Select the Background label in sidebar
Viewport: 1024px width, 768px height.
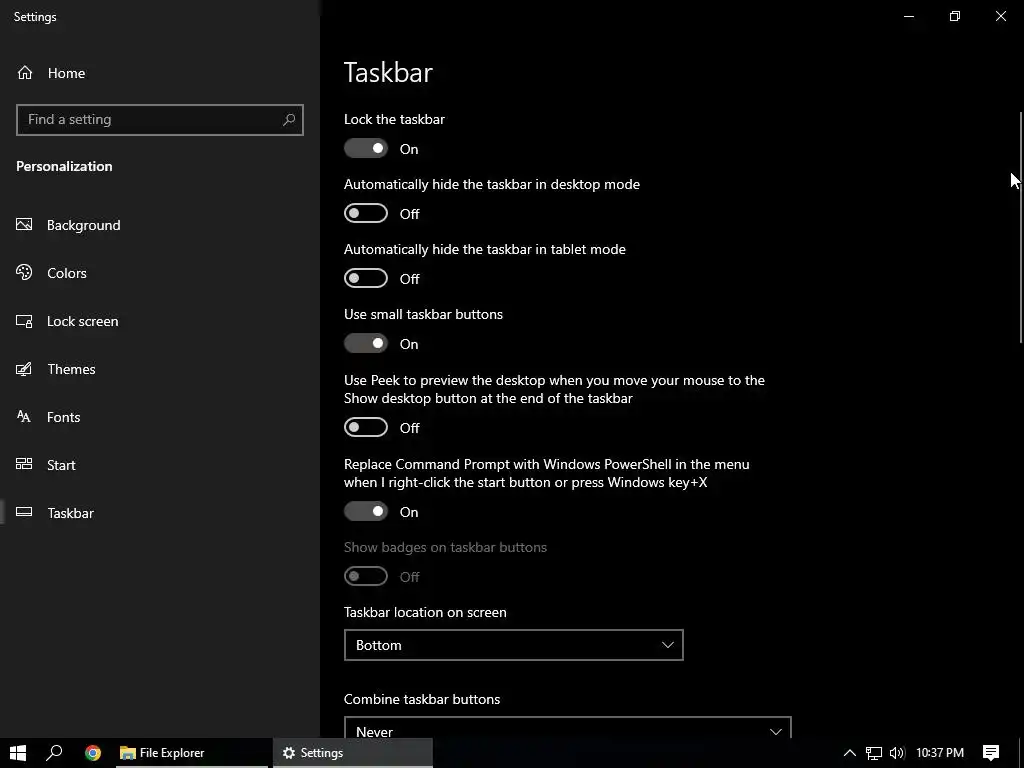(84, 225)
